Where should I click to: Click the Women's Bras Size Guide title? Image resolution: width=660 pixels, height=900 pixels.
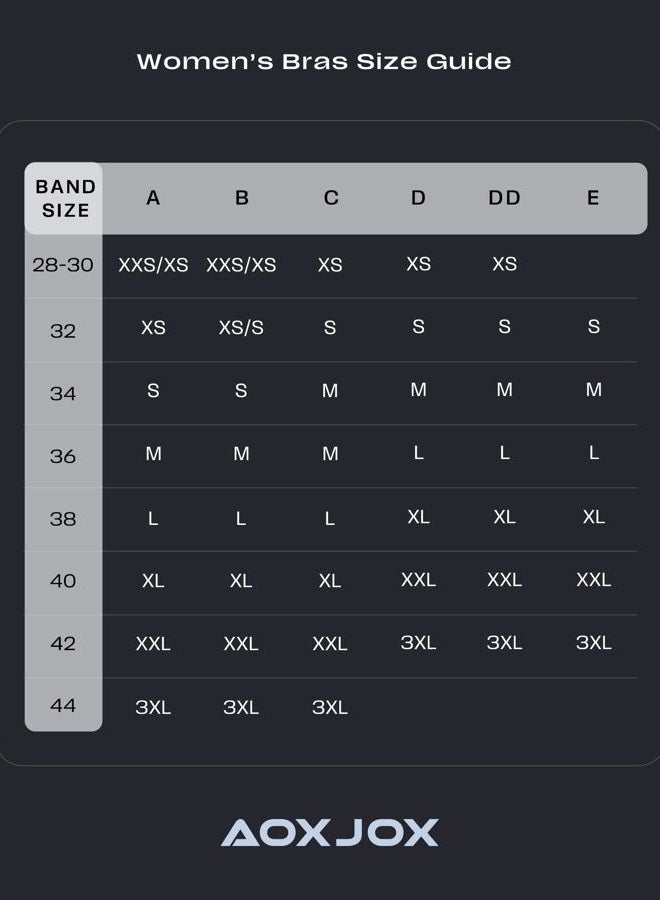pyautogui.click(x=324, y=61)
